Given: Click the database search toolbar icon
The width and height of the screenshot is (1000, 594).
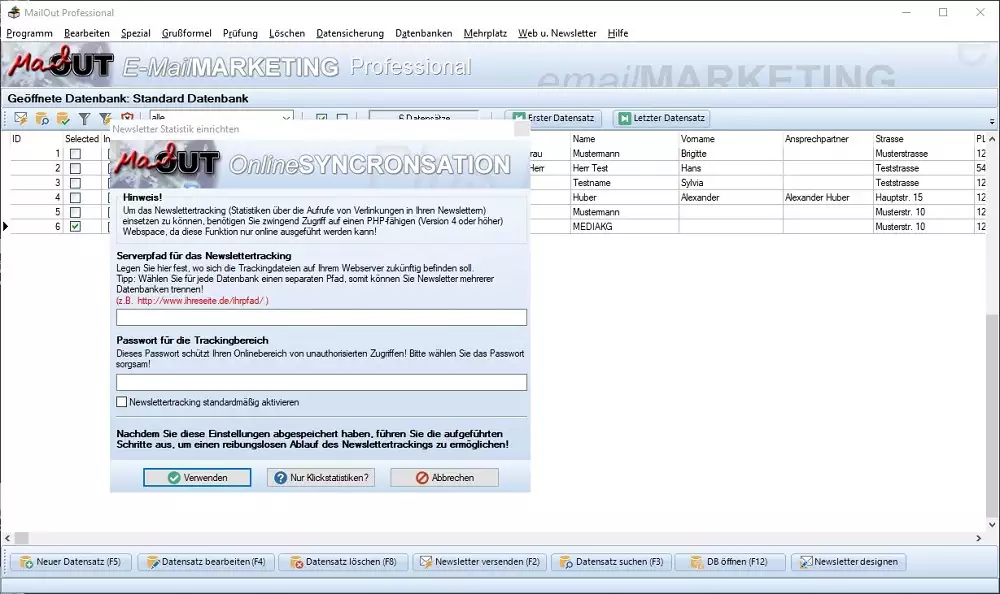Looking at the screenshot, I should [42, 118].
